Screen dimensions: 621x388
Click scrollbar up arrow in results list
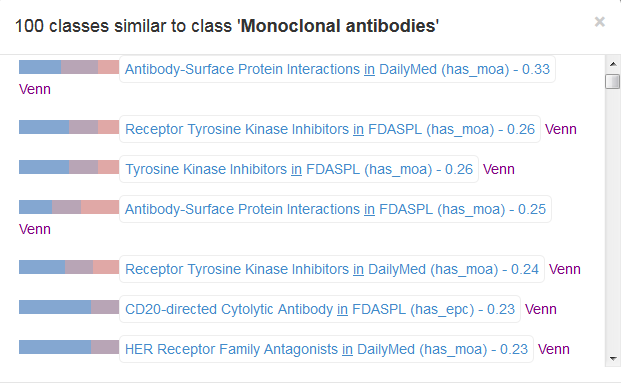(613, 64)
